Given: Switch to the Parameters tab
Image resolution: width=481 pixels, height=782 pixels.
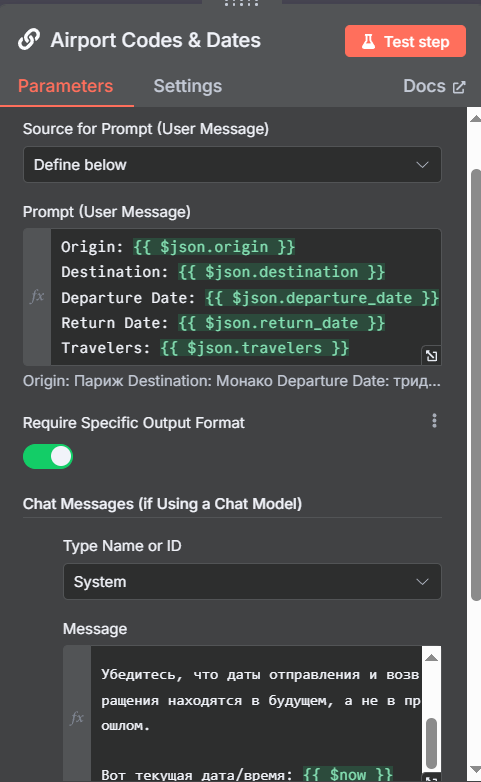Looking at the screenshot, I should (65, 86).
